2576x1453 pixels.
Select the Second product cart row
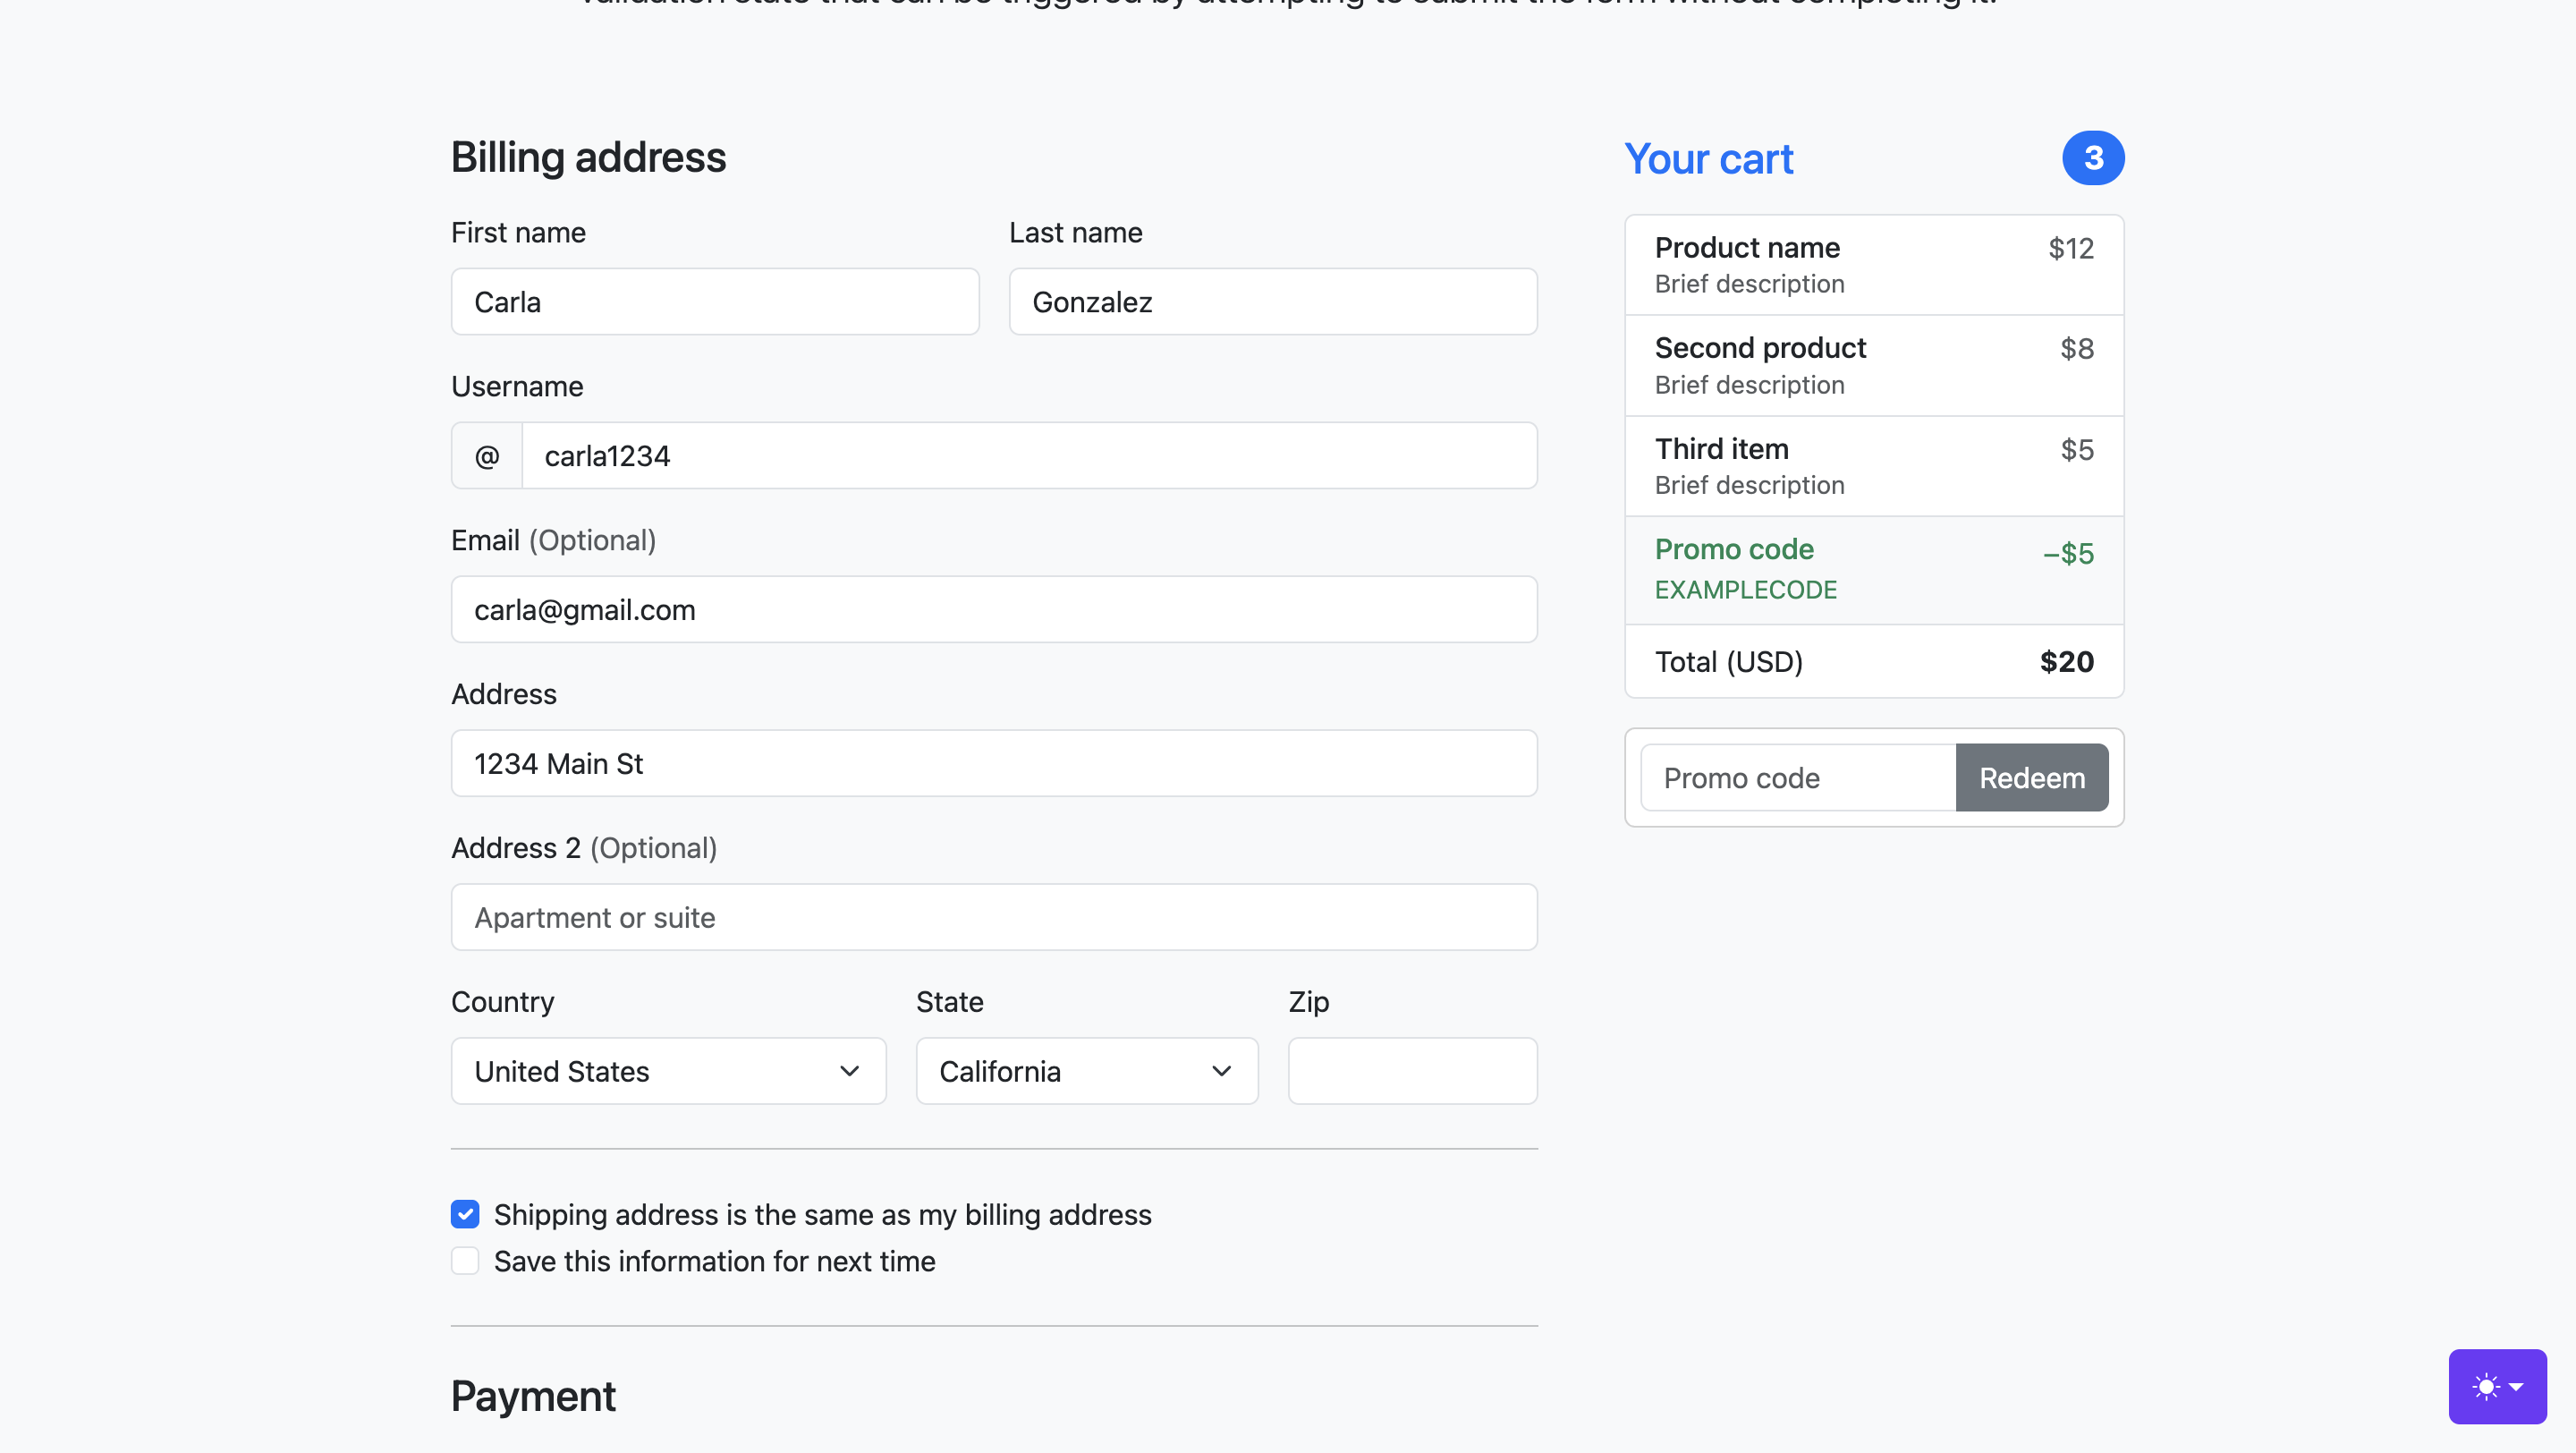pos(1873,366)
